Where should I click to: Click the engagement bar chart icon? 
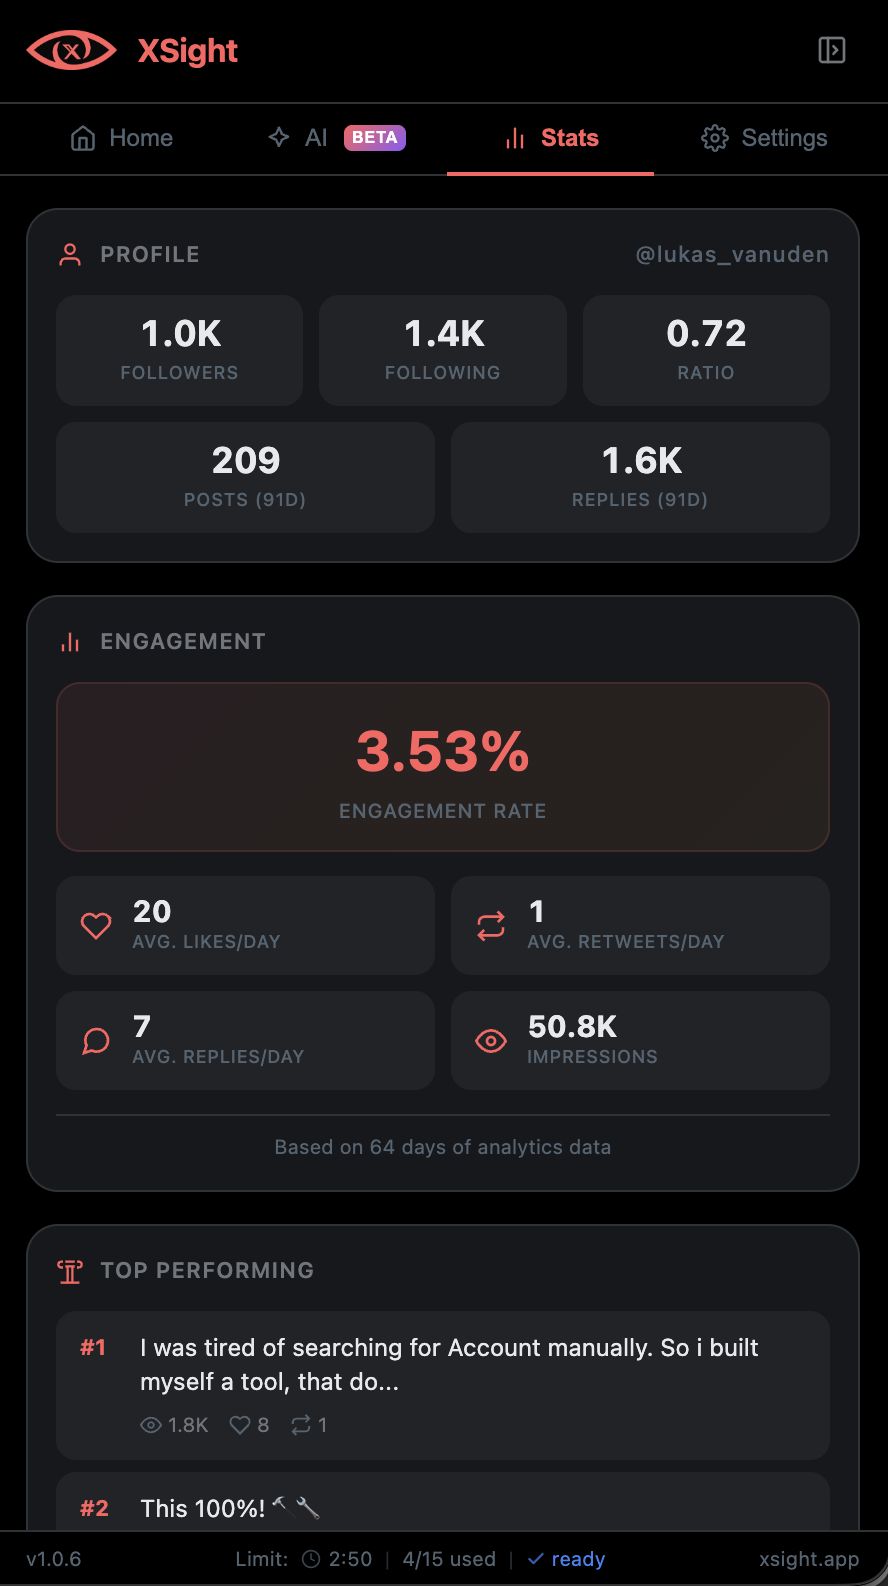coord(68,641)
